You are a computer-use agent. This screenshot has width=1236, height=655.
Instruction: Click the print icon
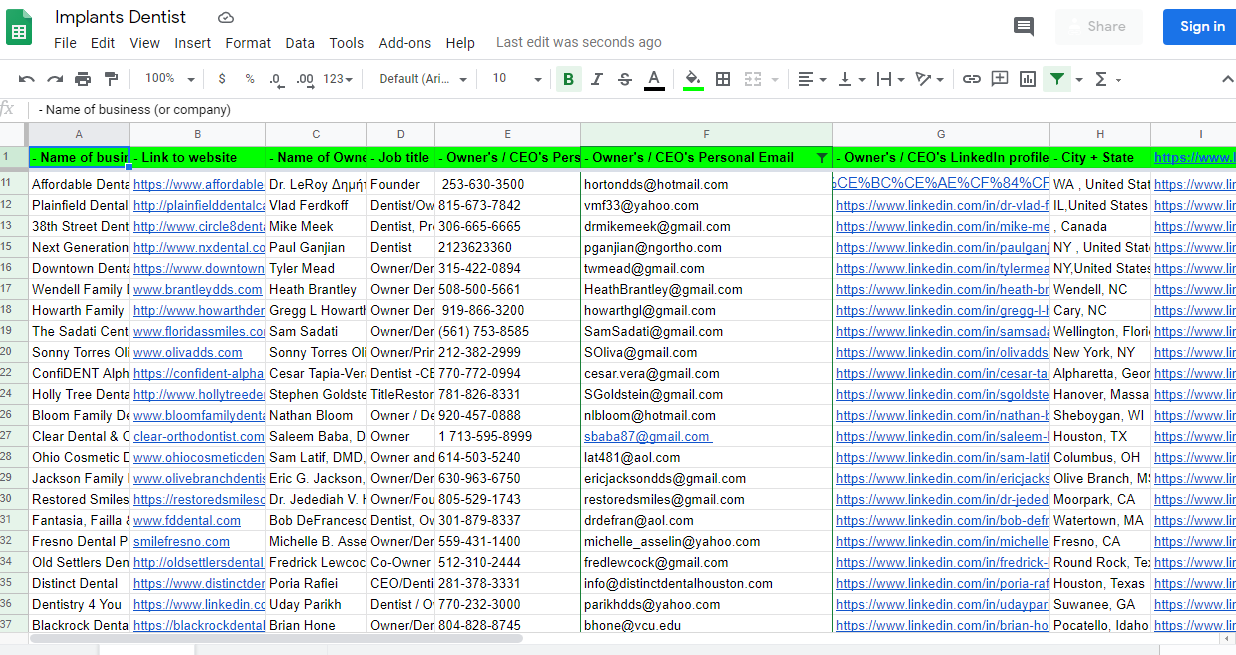tap(83, 79)
